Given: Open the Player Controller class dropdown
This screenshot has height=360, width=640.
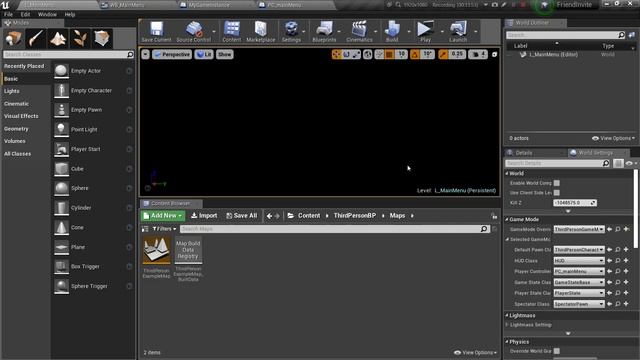Looking at the screenshot, I should pyautogui.click(x=579, y=271).
